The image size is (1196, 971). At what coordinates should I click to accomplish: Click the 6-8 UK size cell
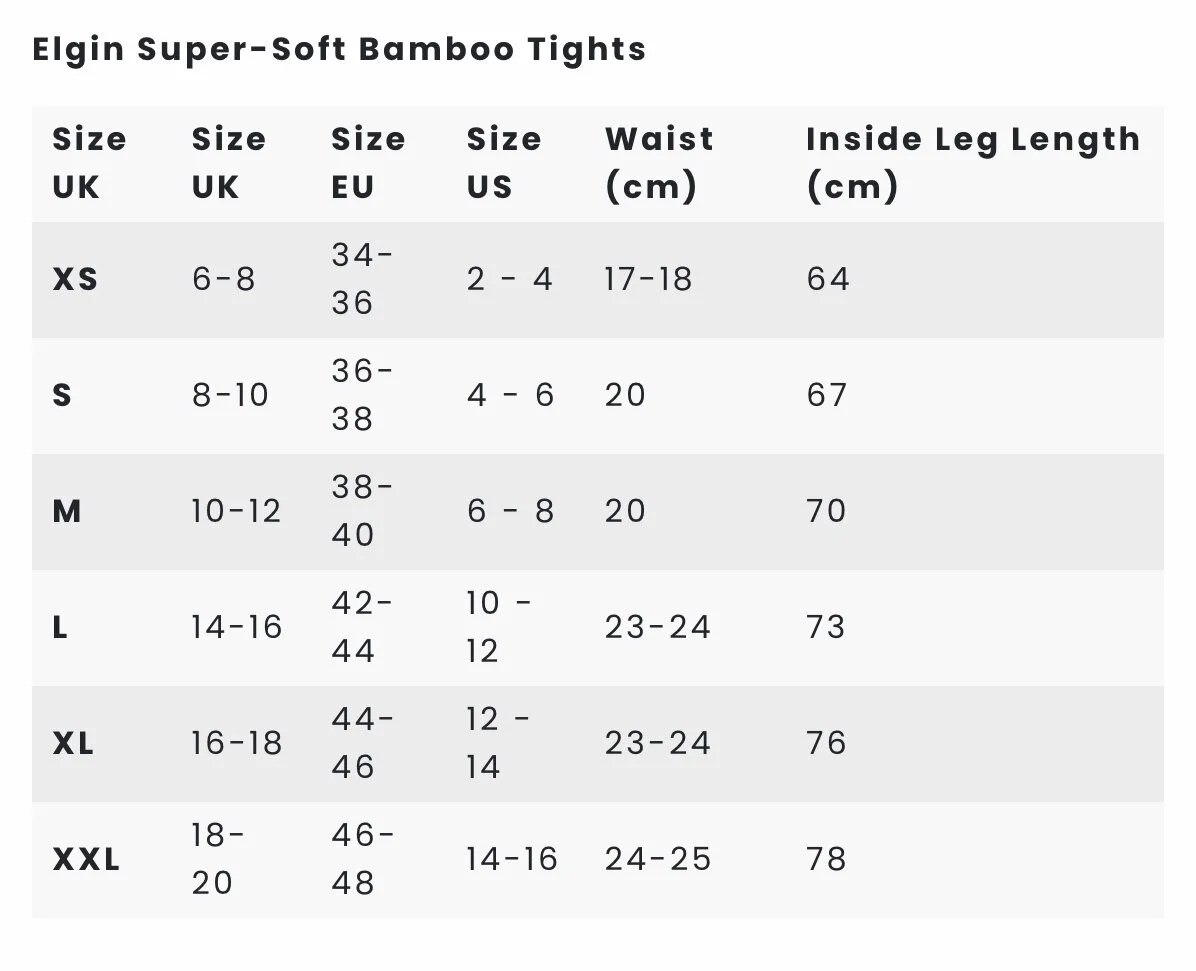click(224, 279)
